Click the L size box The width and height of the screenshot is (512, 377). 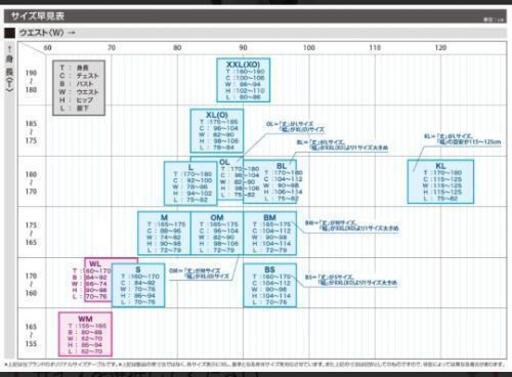click(191, 183)
